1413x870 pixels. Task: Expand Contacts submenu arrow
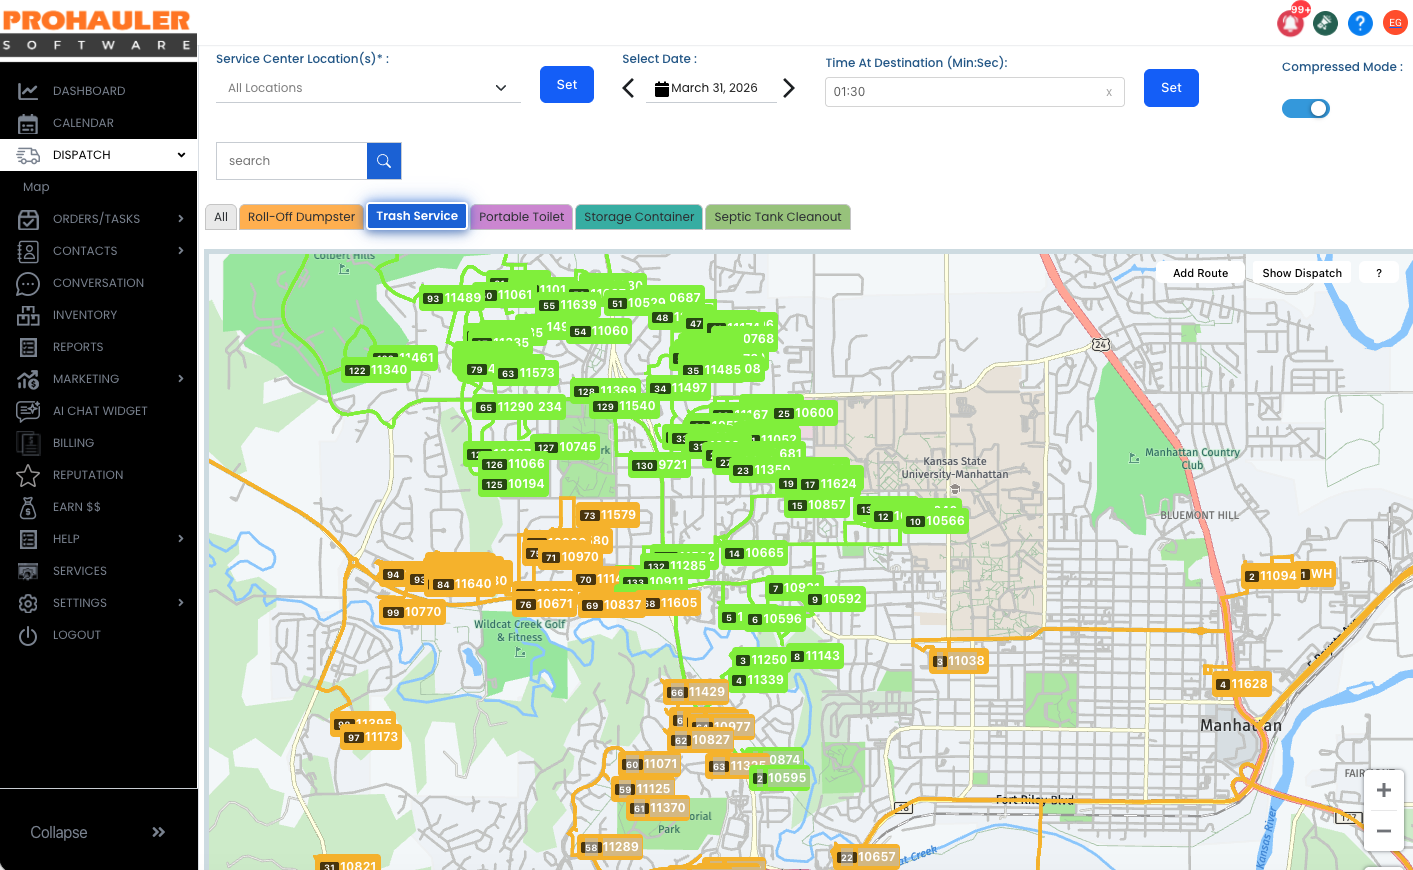[x=181, y=251]
